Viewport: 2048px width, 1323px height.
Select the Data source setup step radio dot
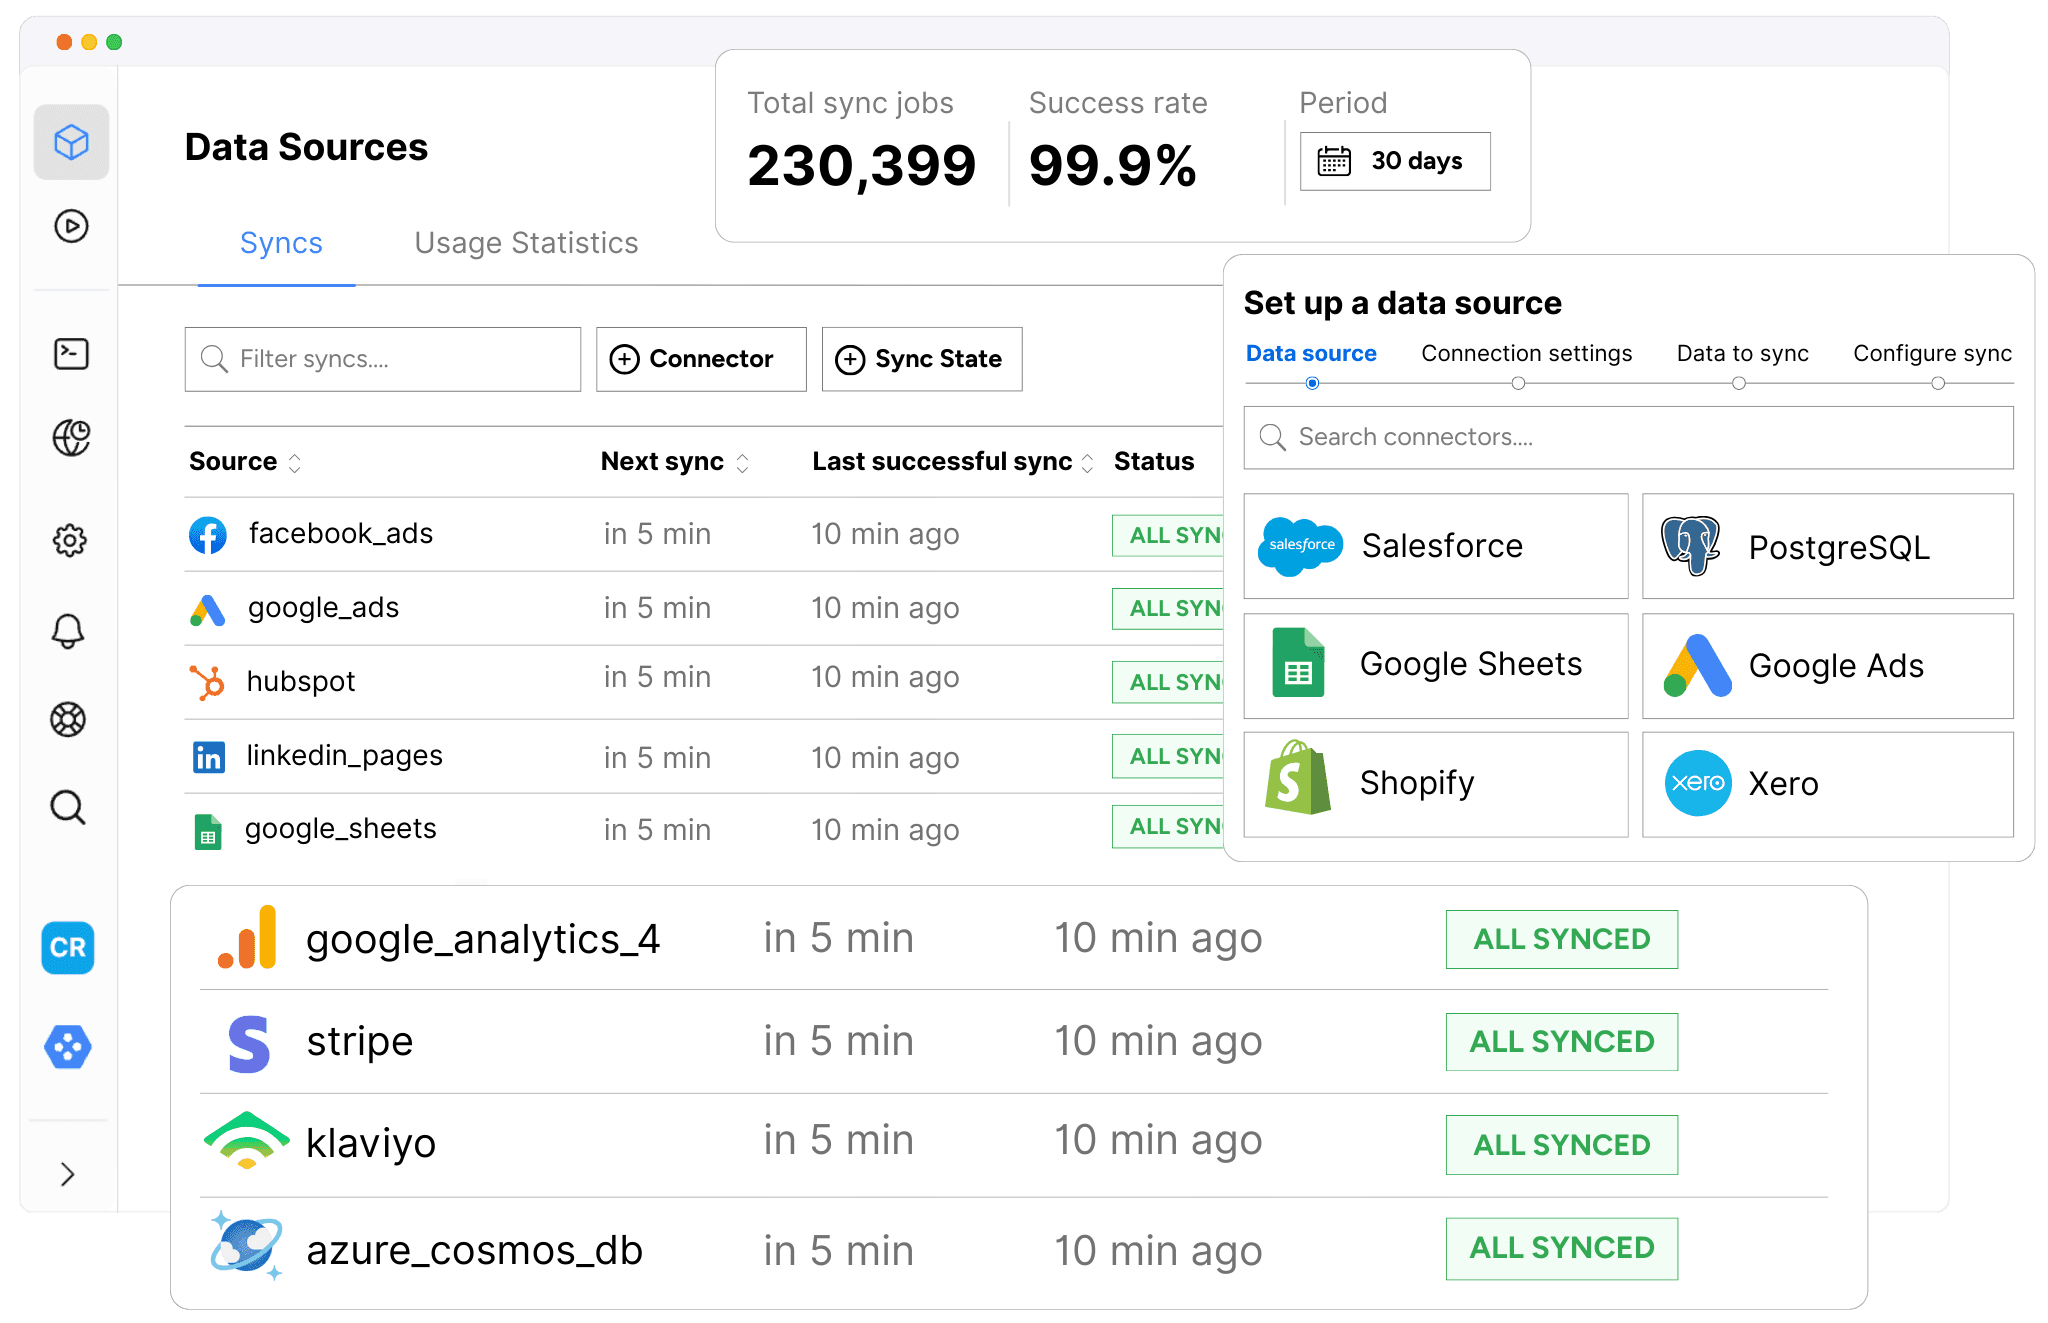(1311, 383)
